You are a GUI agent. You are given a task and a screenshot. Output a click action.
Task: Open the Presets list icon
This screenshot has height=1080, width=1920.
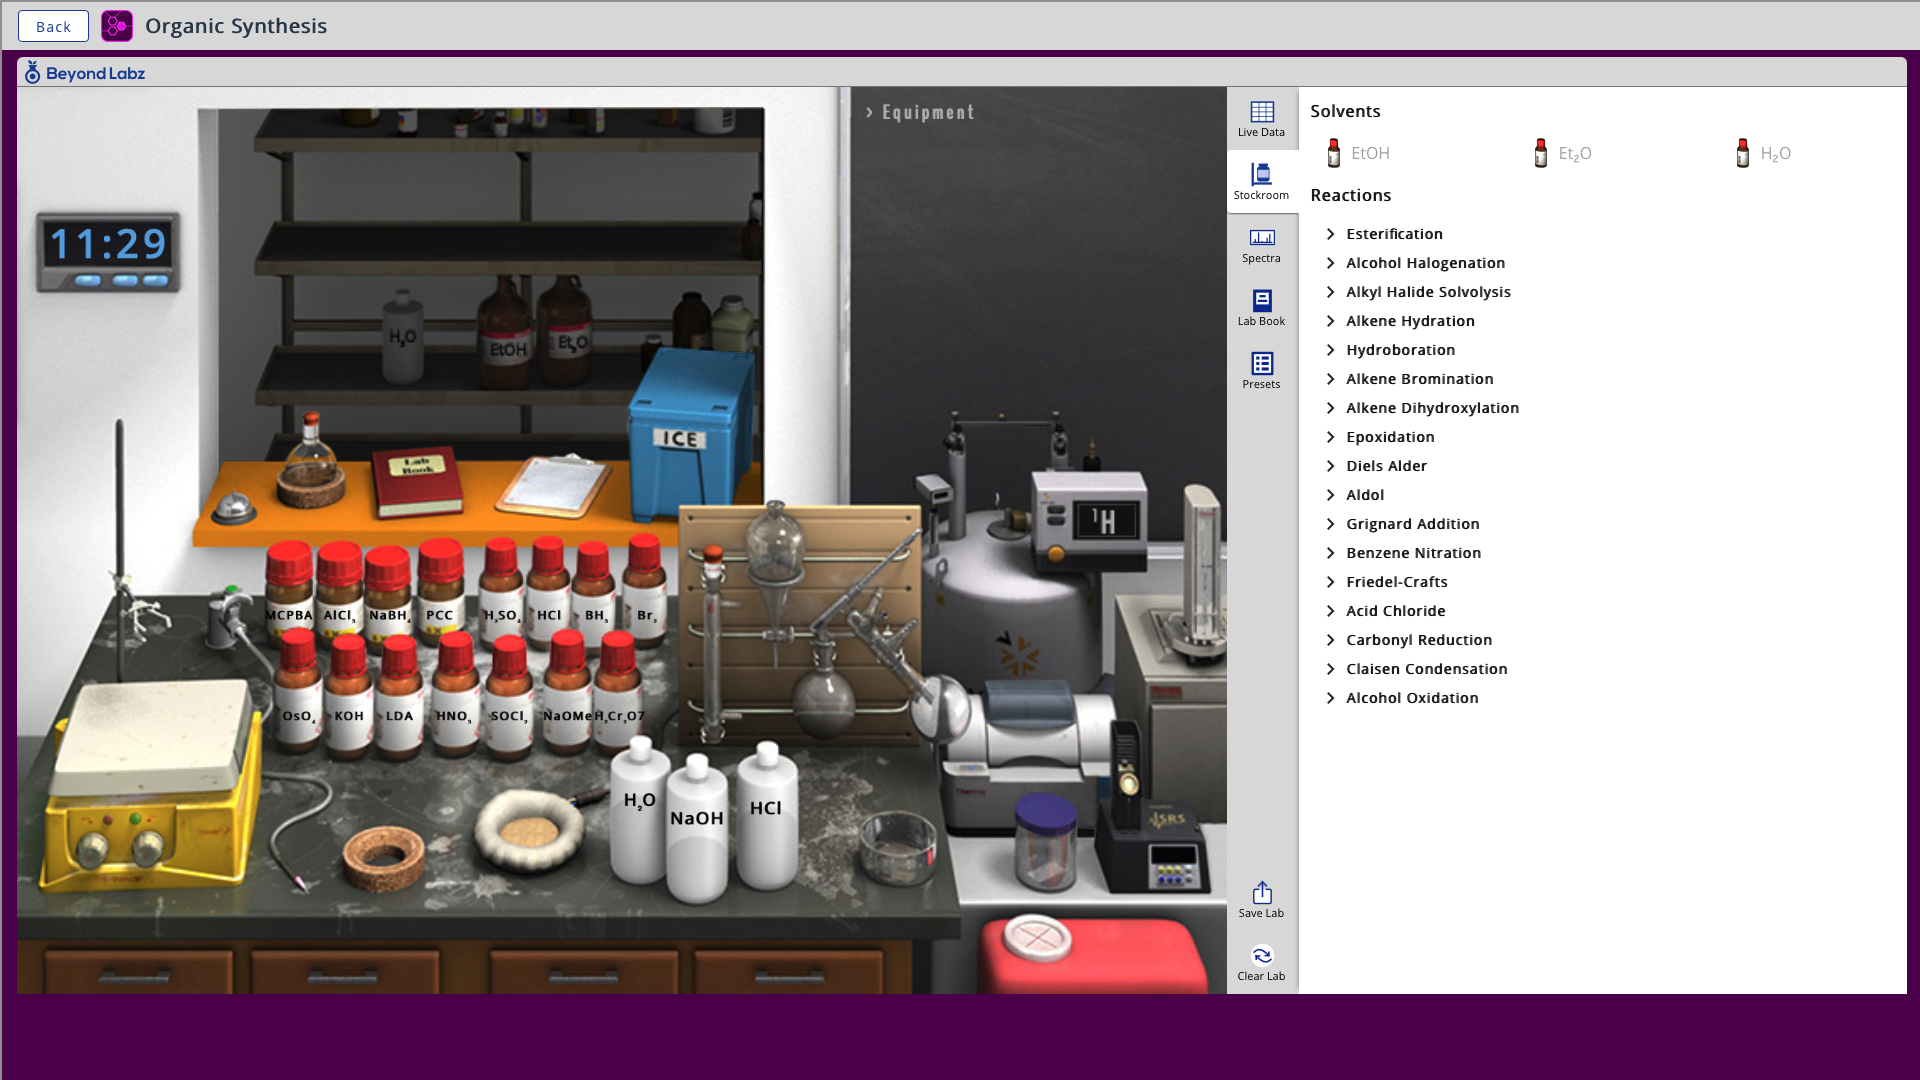(1261, 371)
